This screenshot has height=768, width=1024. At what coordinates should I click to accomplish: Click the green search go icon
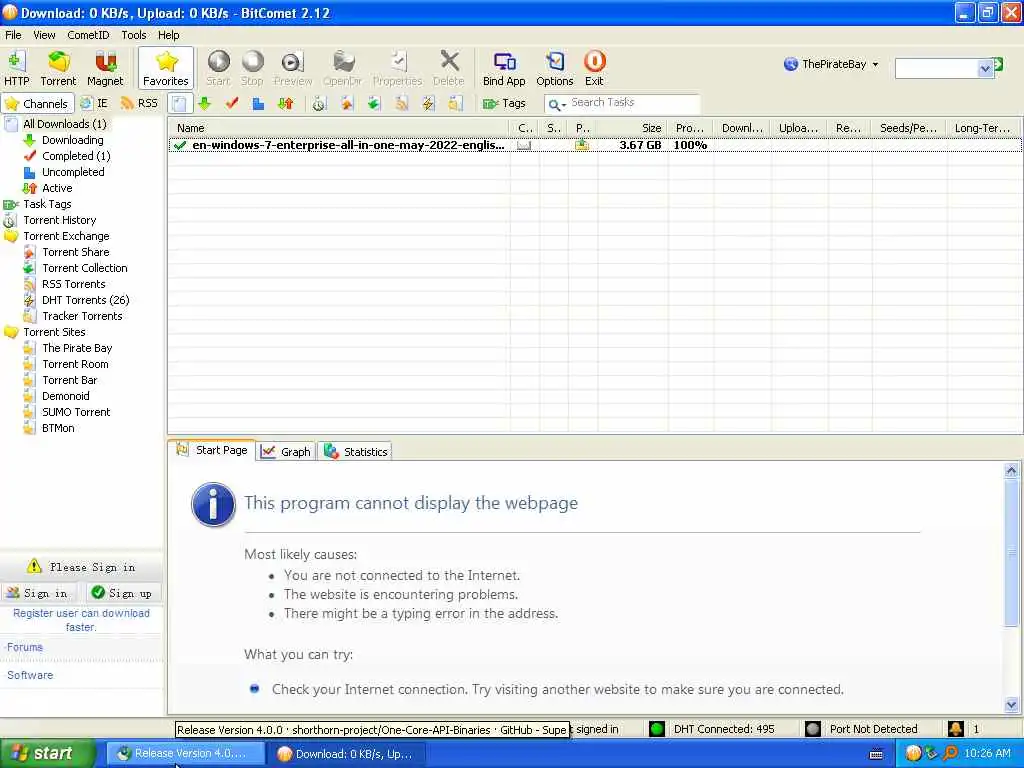[x=999, y=65]
